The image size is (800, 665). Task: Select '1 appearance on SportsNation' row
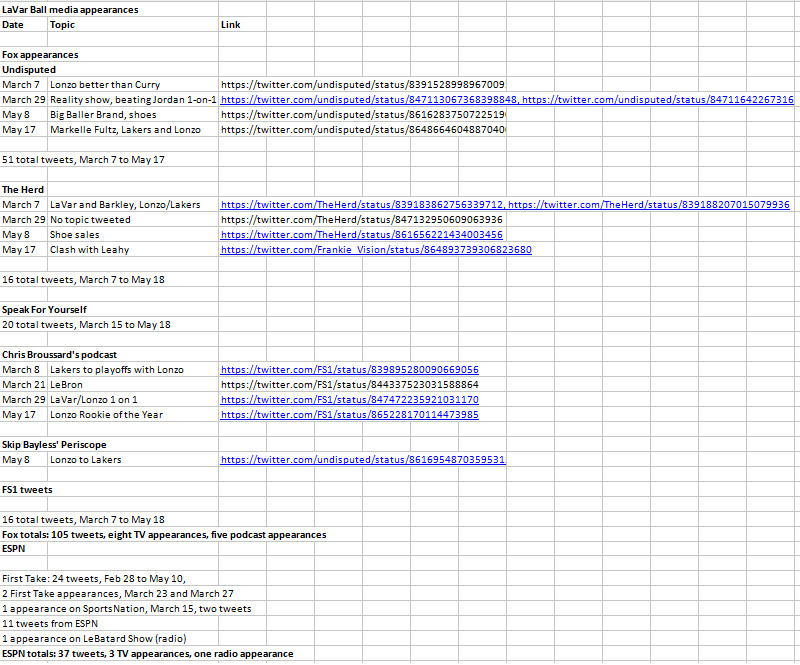[x=127, y=609]
